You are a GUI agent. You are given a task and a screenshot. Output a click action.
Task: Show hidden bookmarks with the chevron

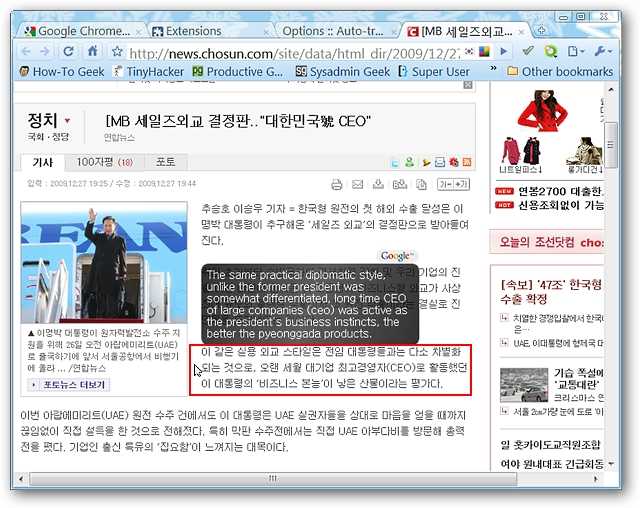(493, 68)
